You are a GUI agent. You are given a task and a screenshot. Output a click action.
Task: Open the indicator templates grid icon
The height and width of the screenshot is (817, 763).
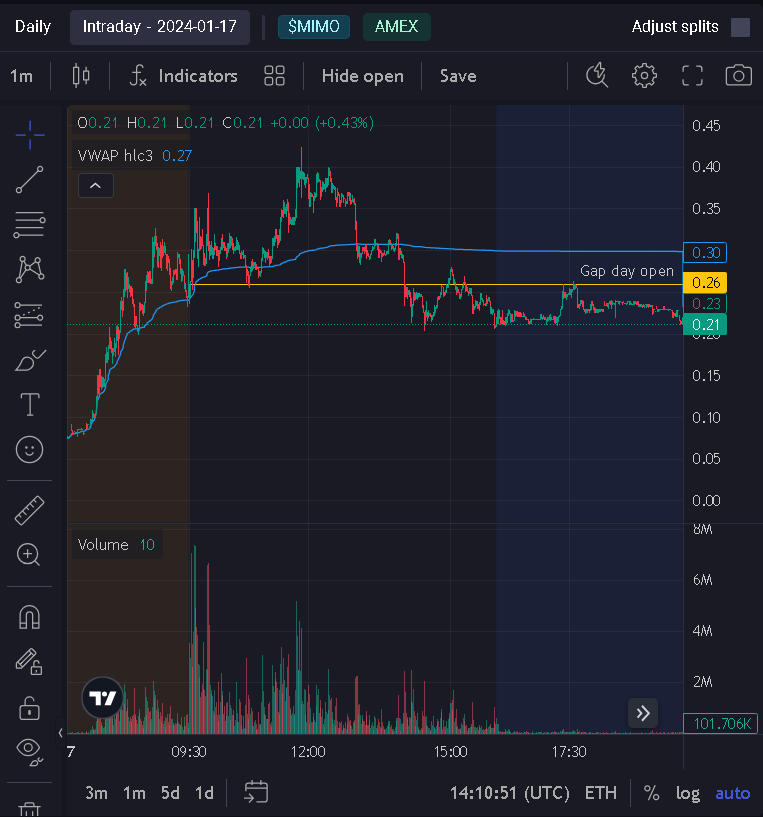pos(274,76)
